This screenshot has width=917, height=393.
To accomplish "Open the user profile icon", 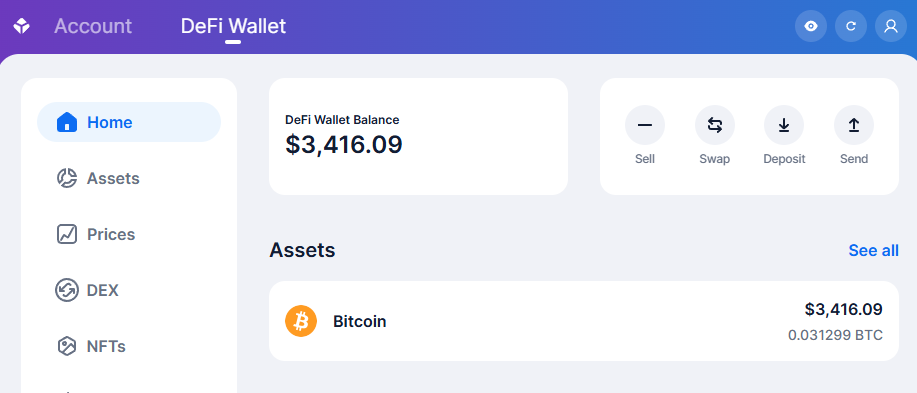I will 891,26.
